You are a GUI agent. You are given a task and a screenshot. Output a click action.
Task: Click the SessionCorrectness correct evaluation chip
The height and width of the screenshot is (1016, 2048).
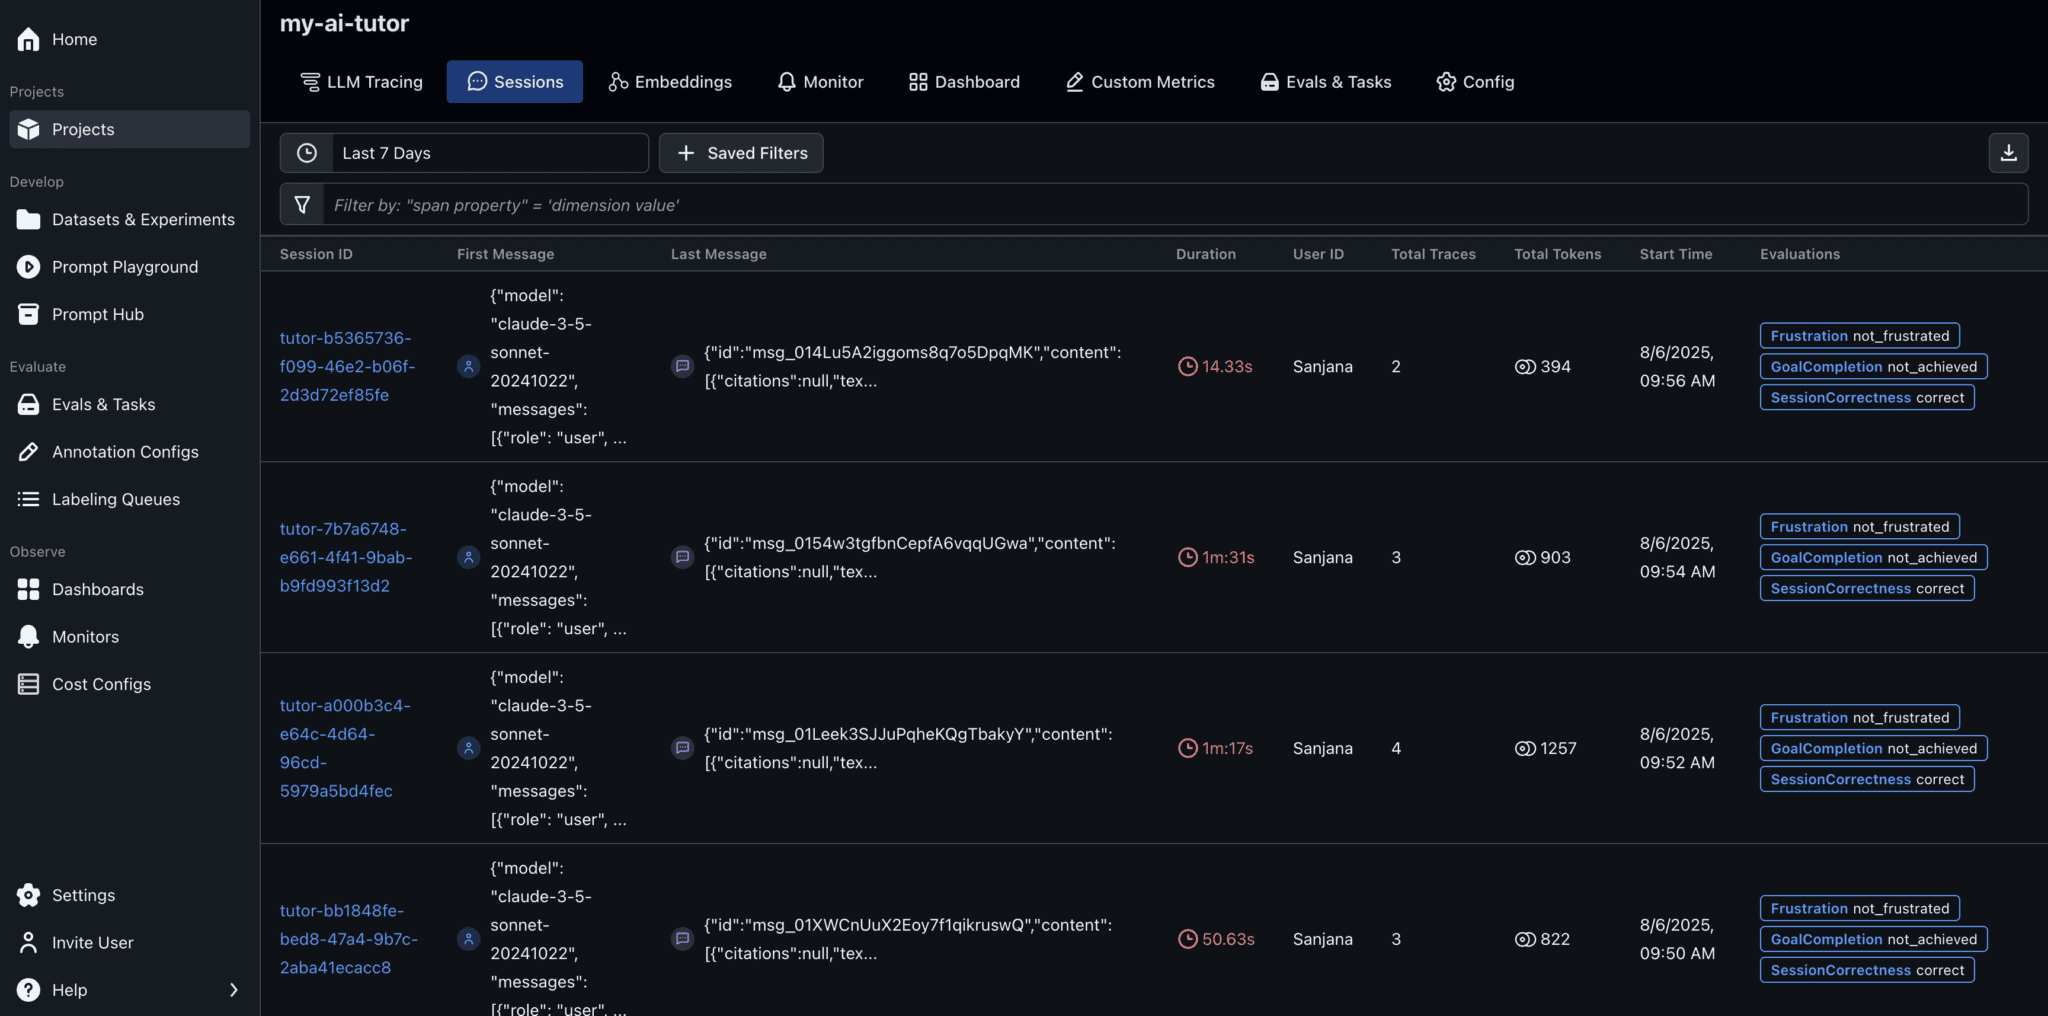[1866, 397]
